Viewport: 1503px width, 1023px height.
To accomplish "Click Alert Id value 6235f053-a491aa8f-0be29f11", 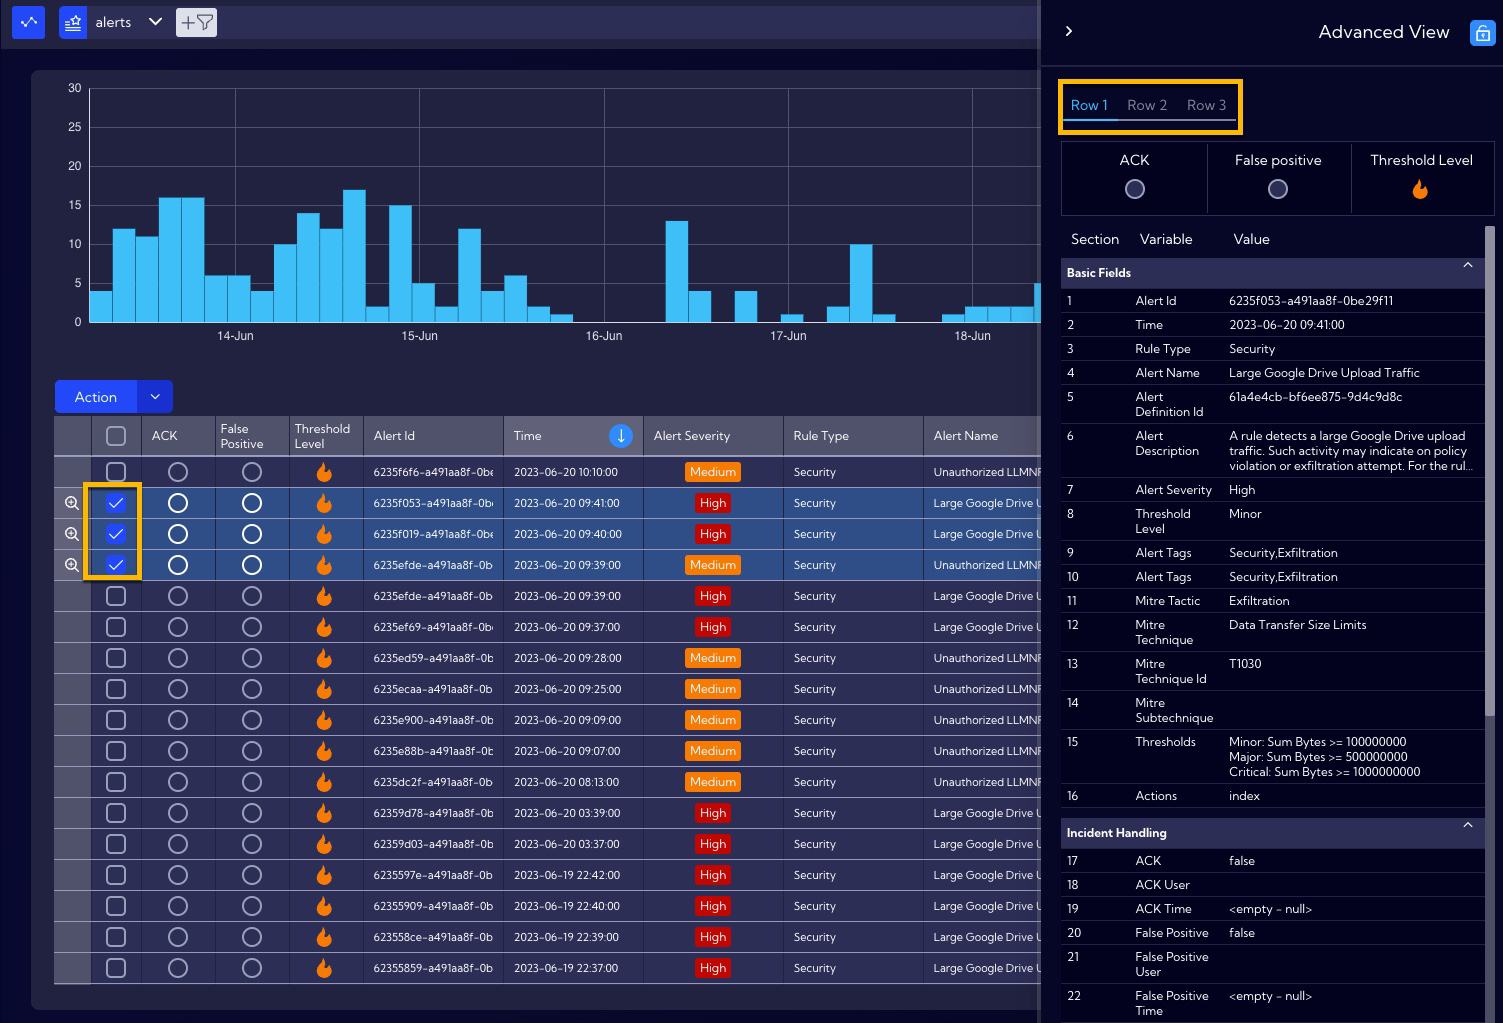I will coord(1311,301).
